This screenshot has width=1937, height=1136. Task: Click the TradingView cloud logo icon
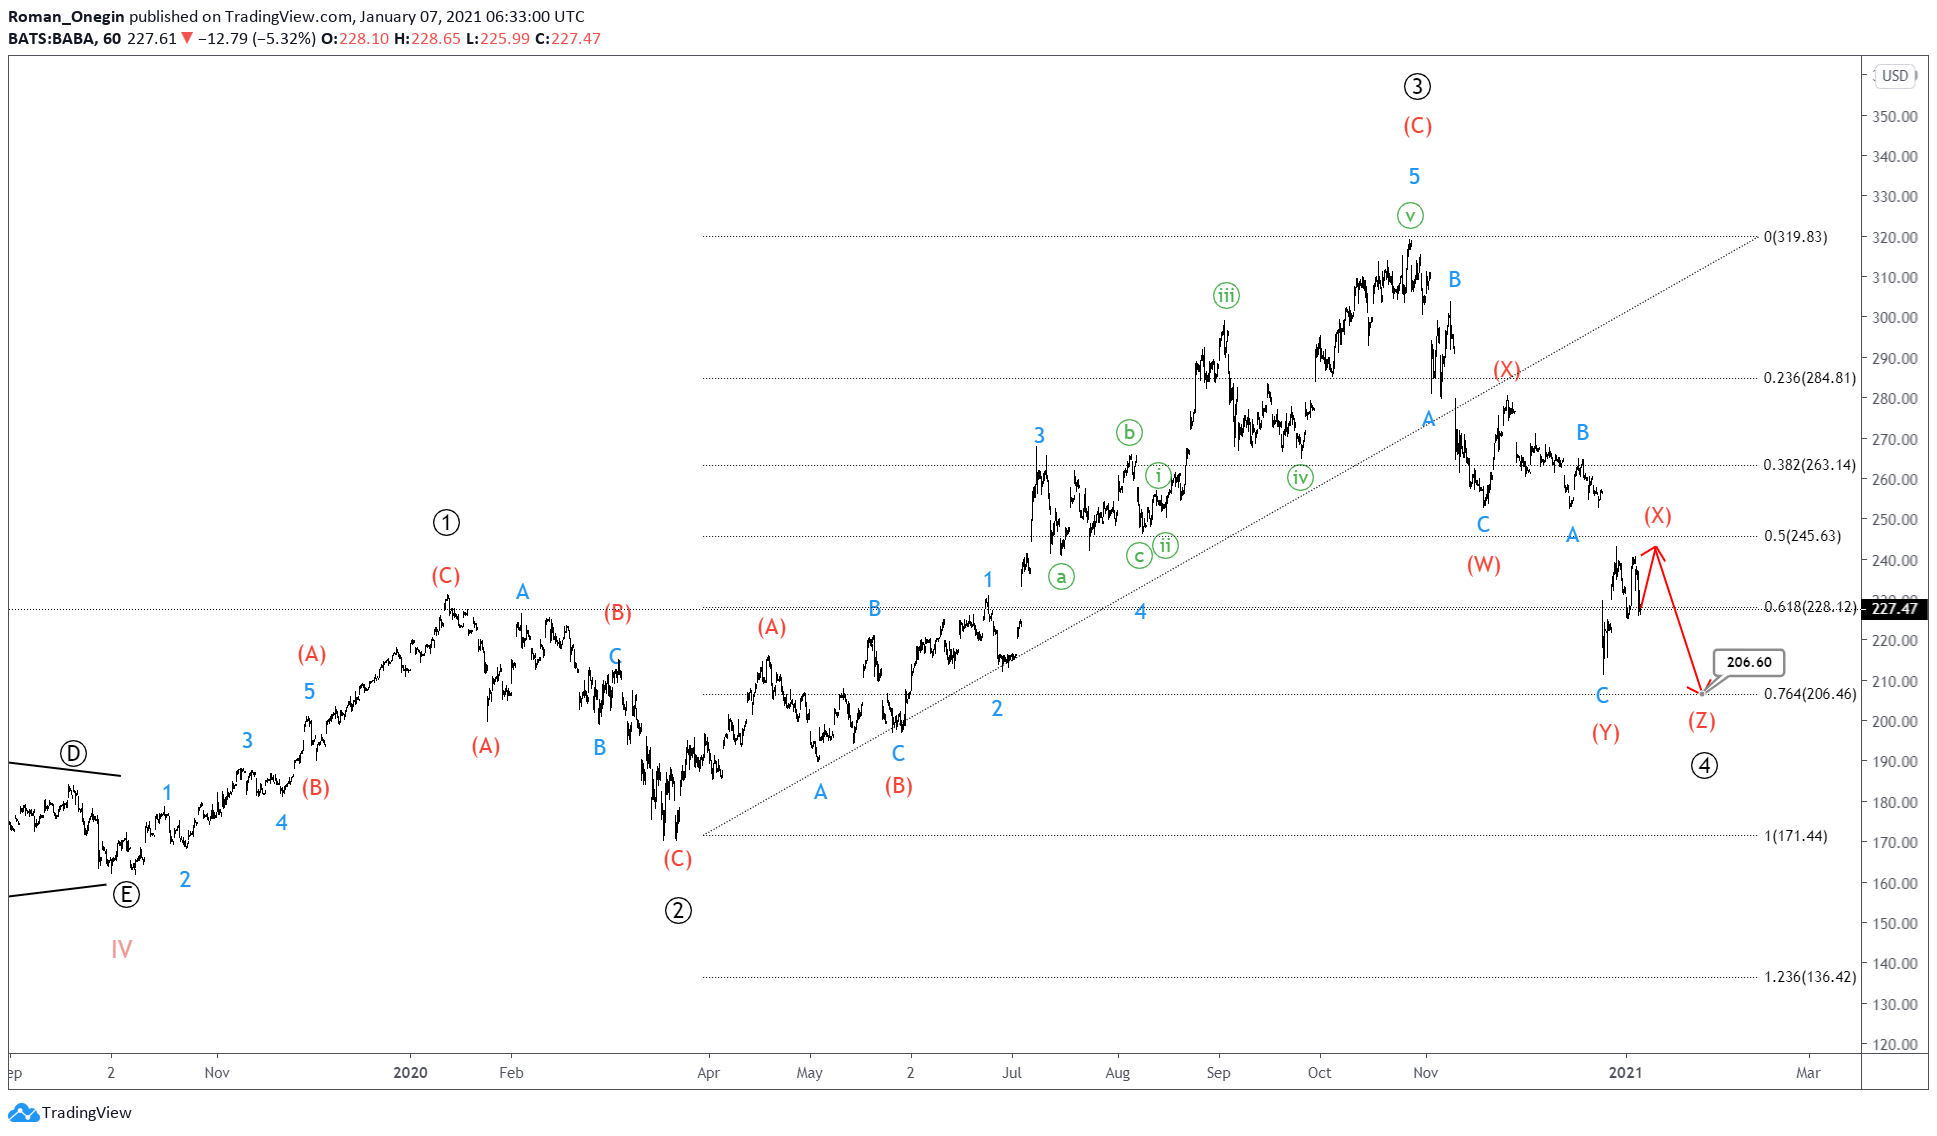click(22, 1112)
